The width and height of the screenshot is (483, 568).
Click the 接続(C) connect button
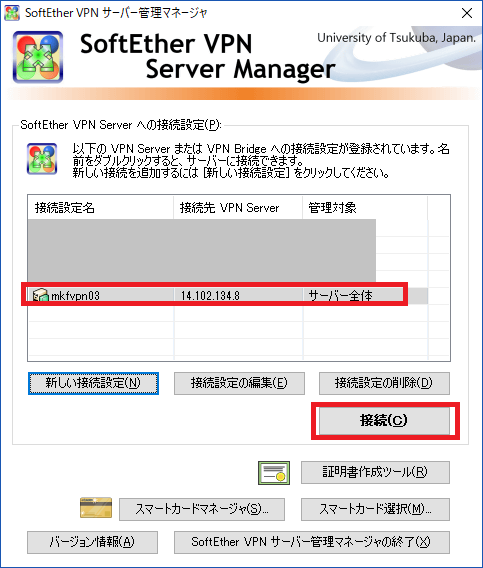384,421
